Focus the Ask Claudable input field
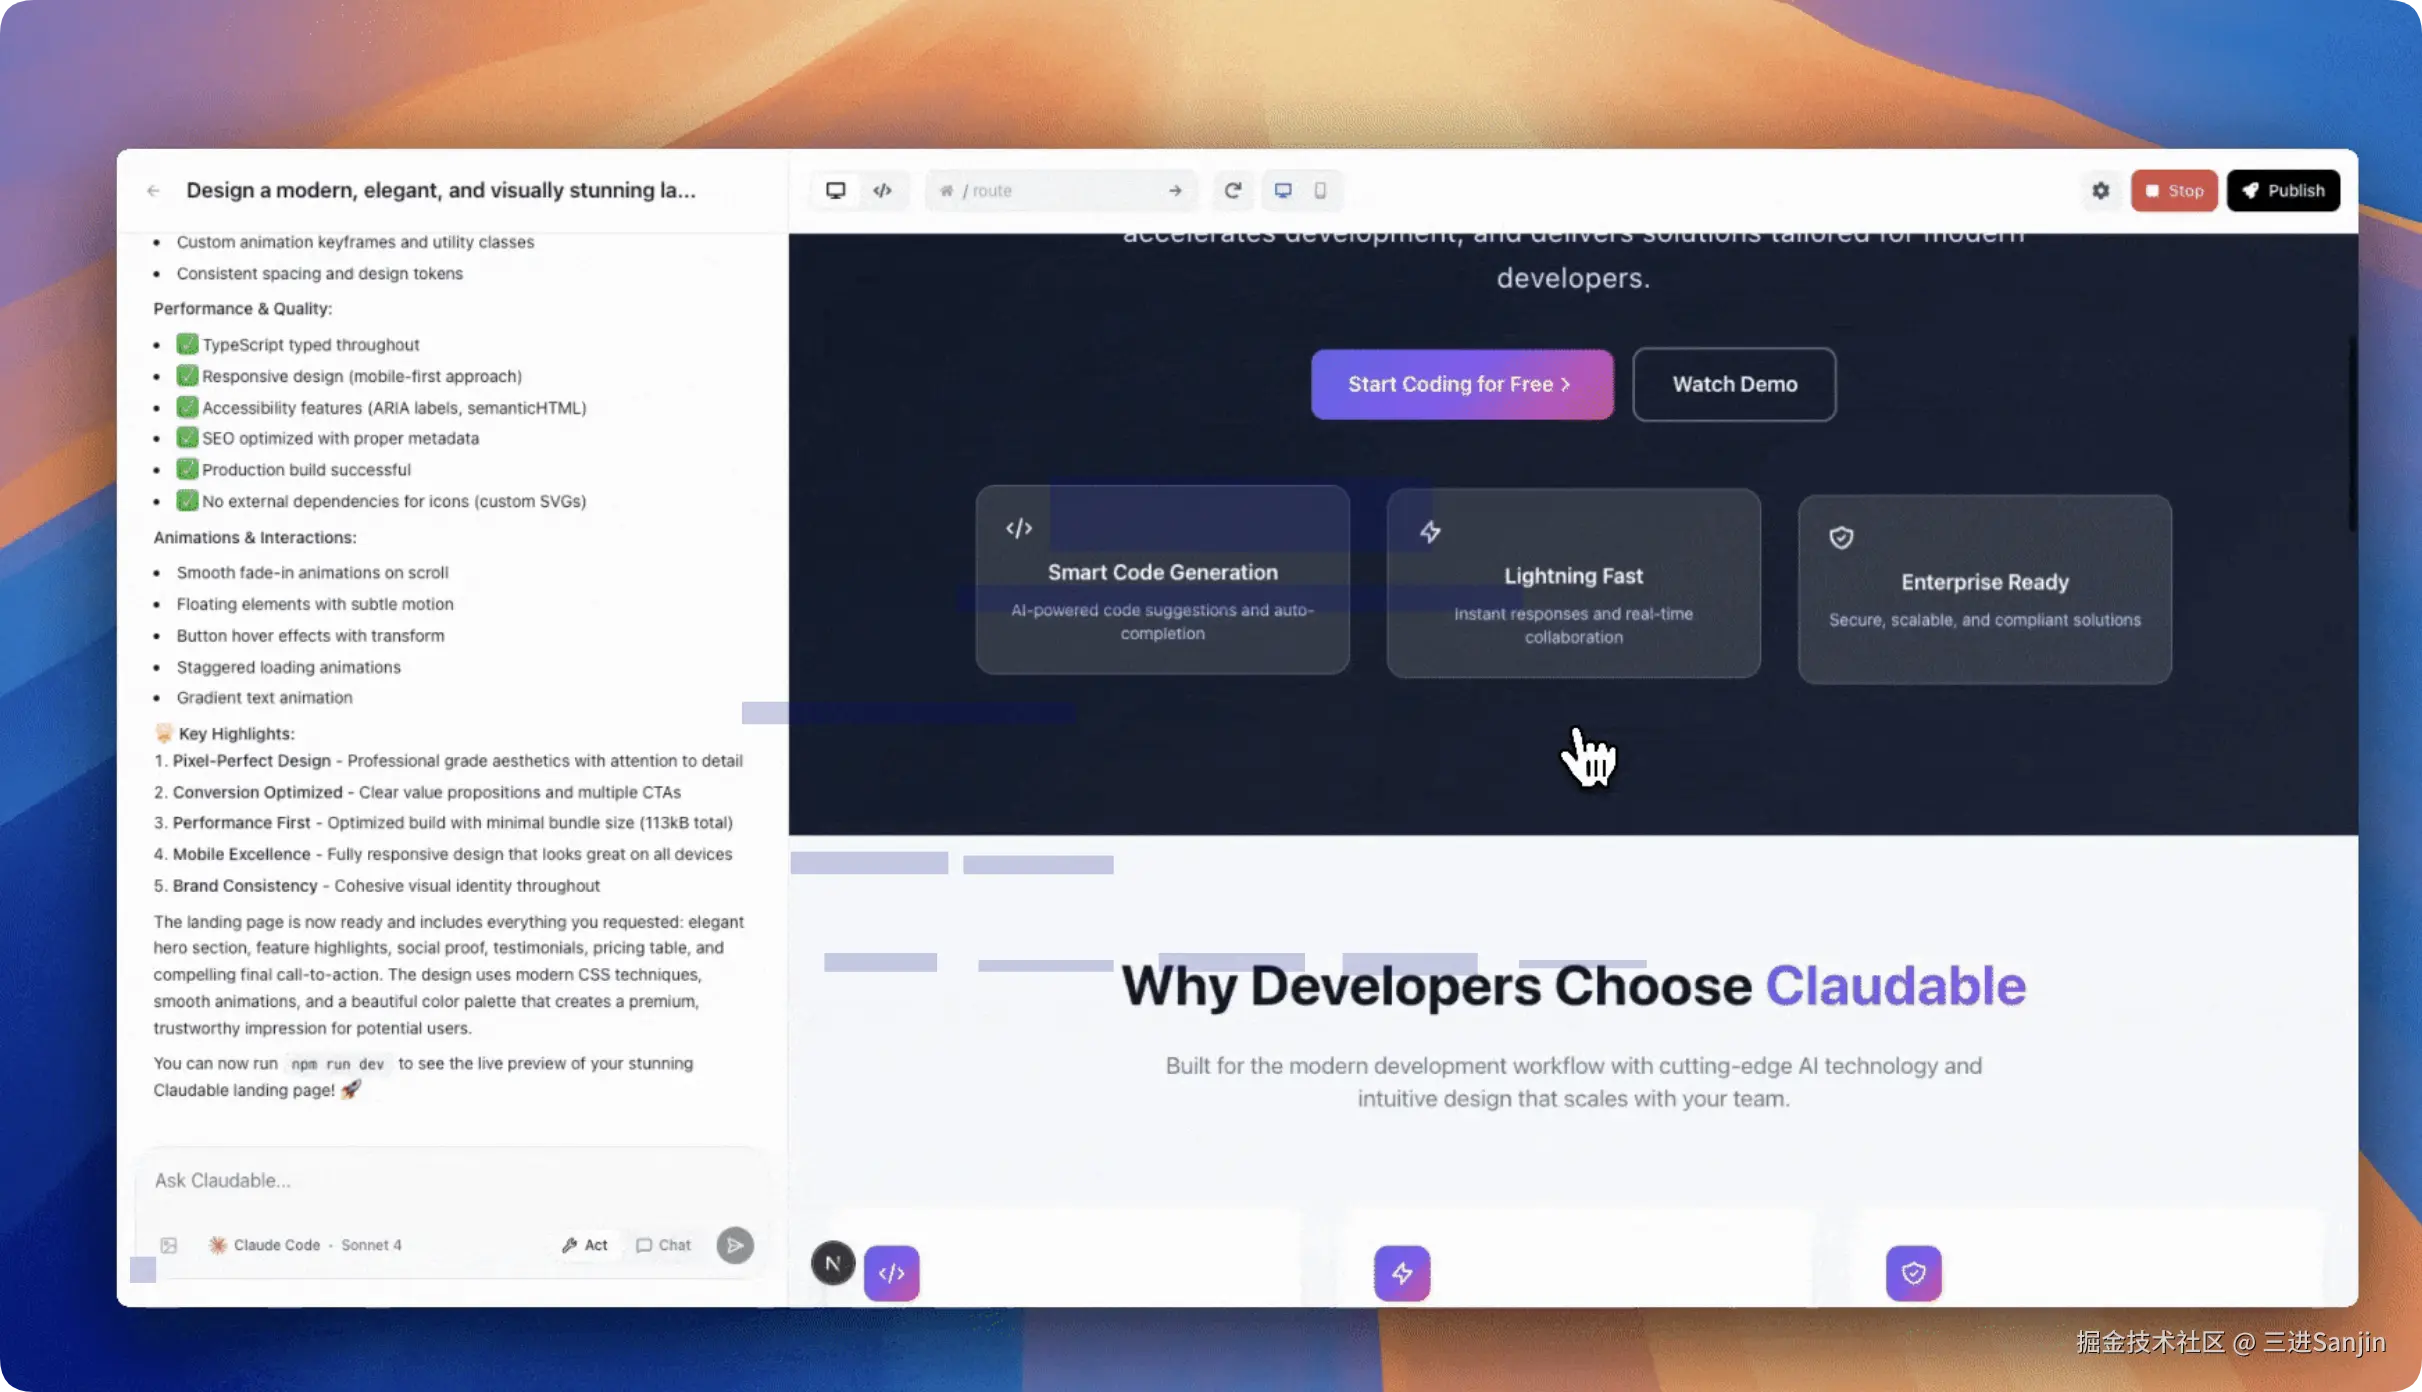The width and height of the screenshot is (2422, 1392). (x=450, y=1180)
